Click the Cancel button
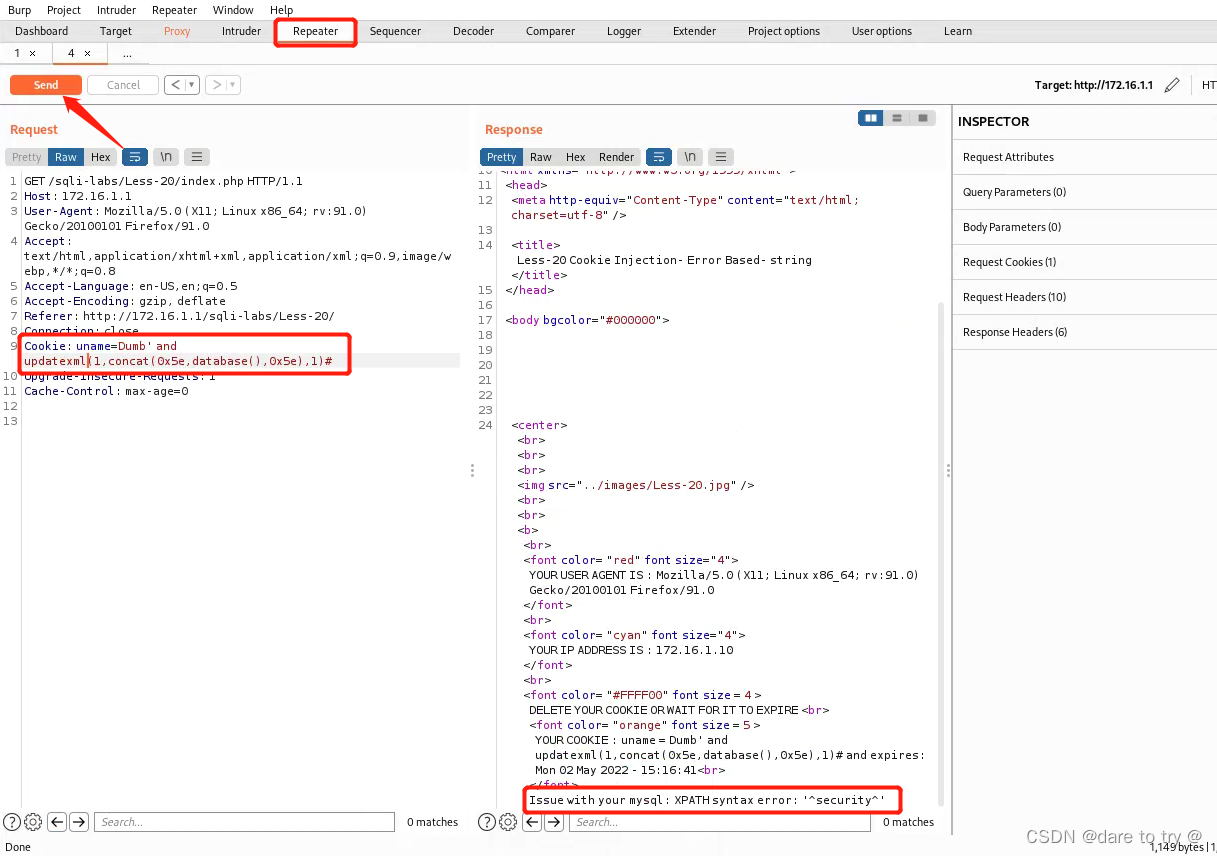This screenshot has height=856, width=1217. click(123, 85)
